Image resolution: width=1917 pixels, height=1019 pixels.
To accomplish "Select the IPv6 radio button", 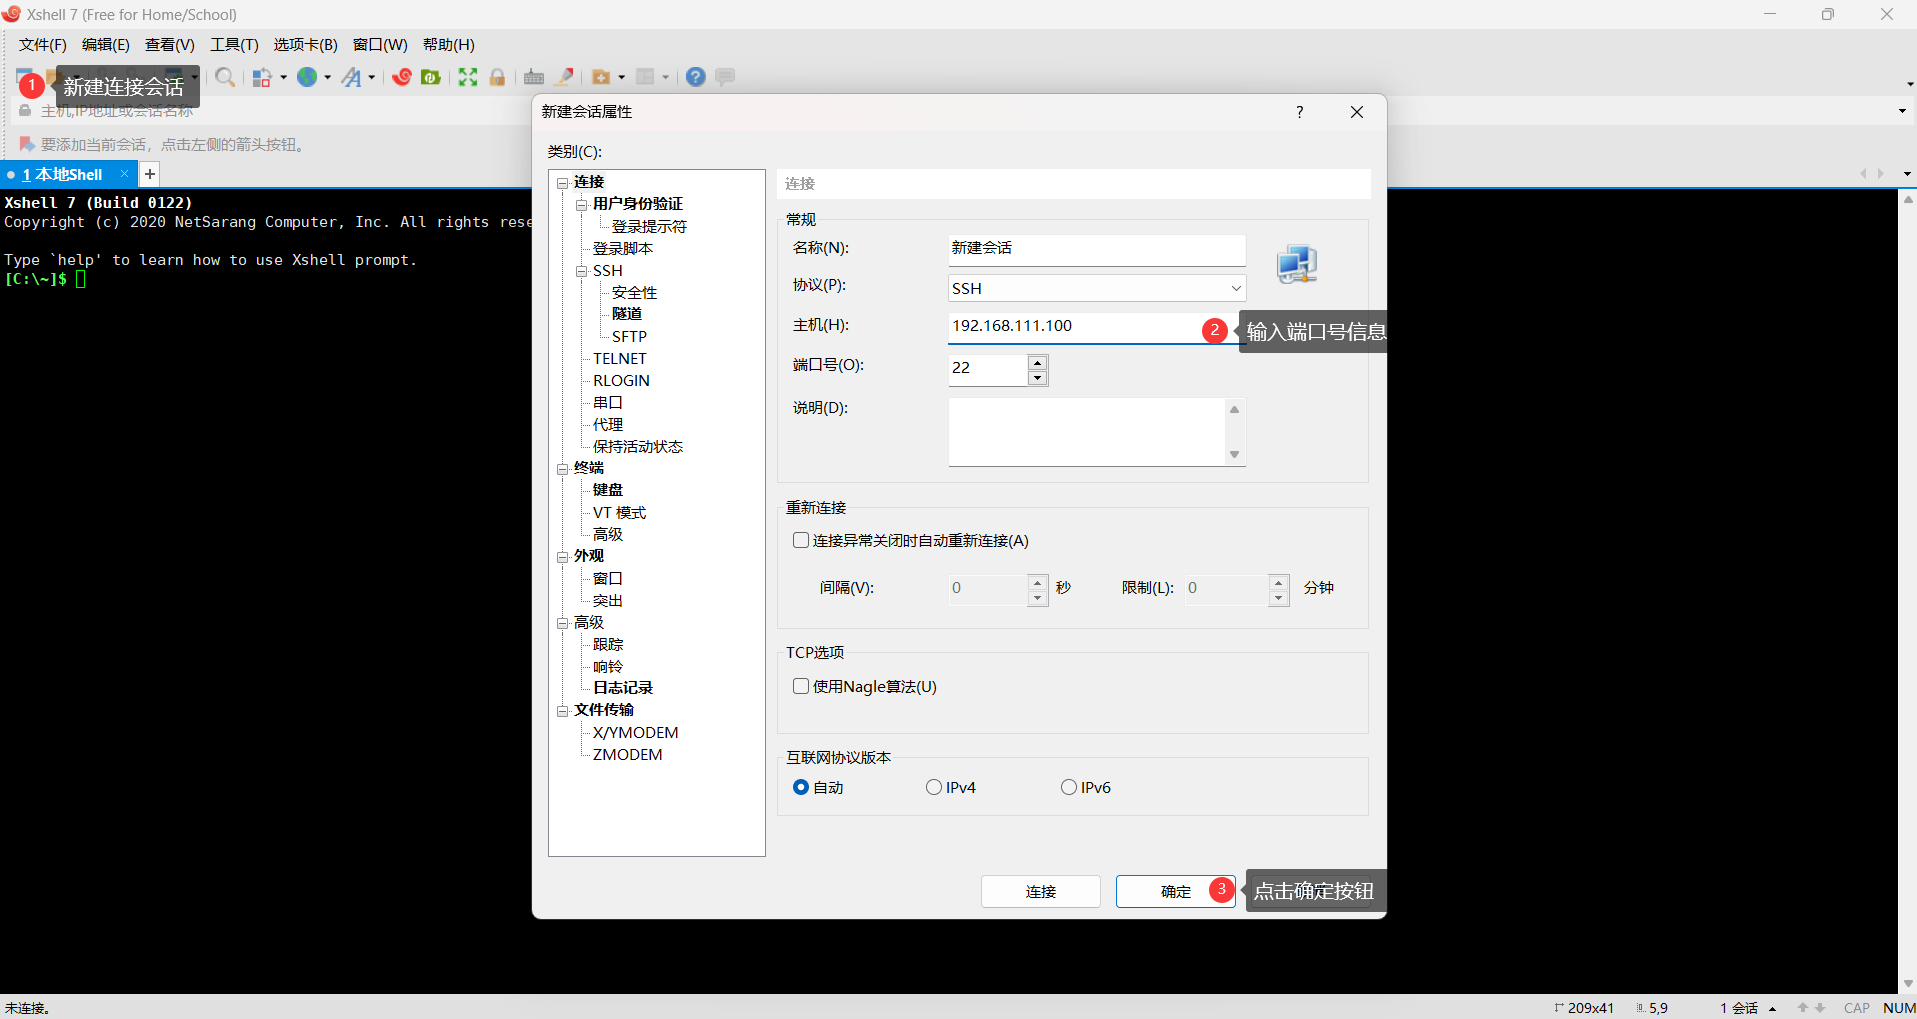I will [x=1069, y=788].
